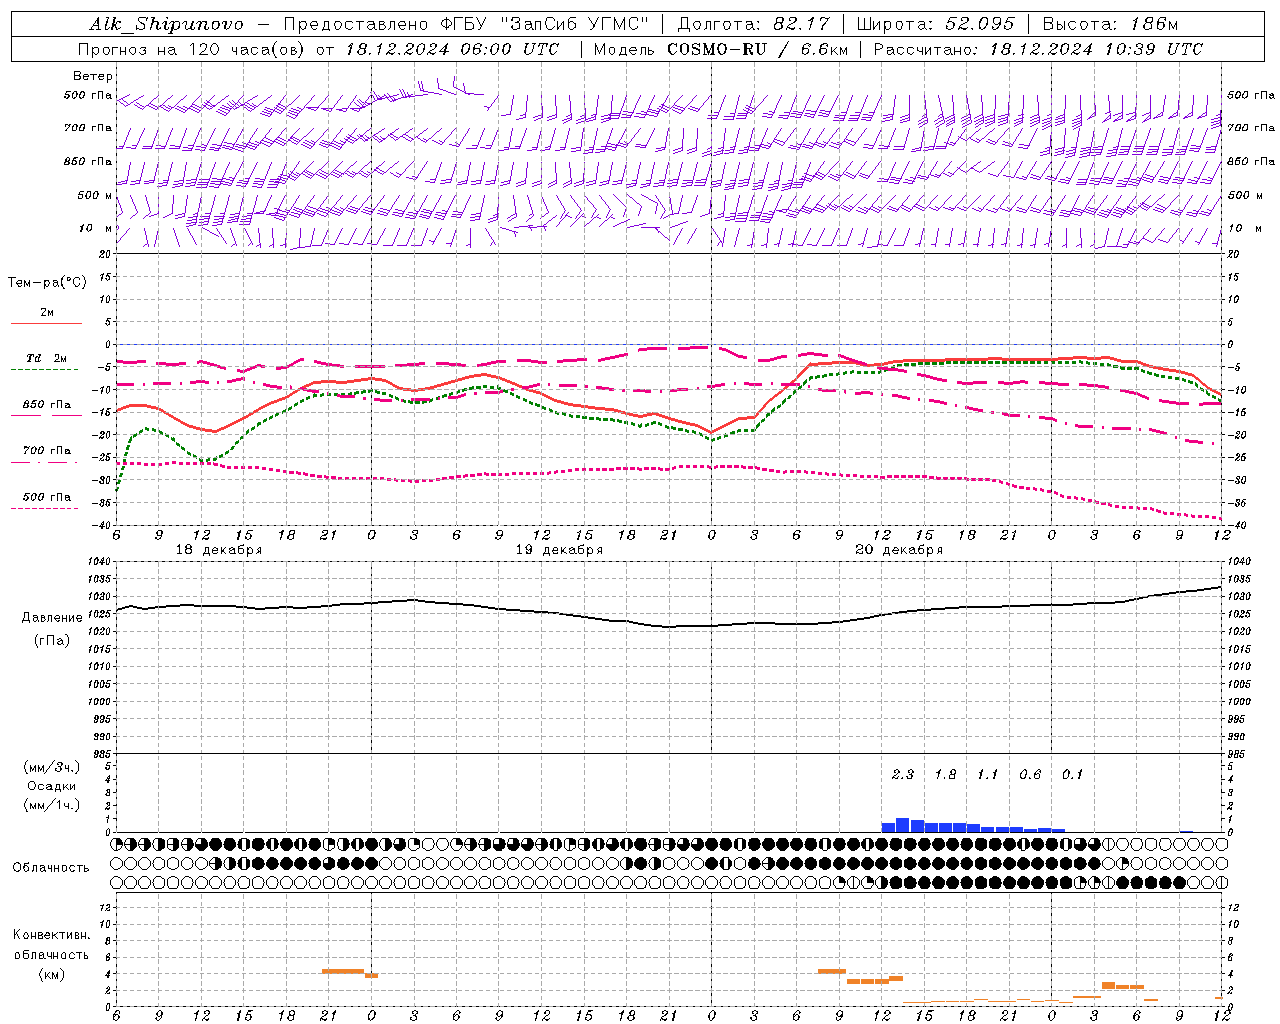Viewport: 1280px width, 1024px height.
Task: Click the '18 декабря' date label
Action: point(219,550)
